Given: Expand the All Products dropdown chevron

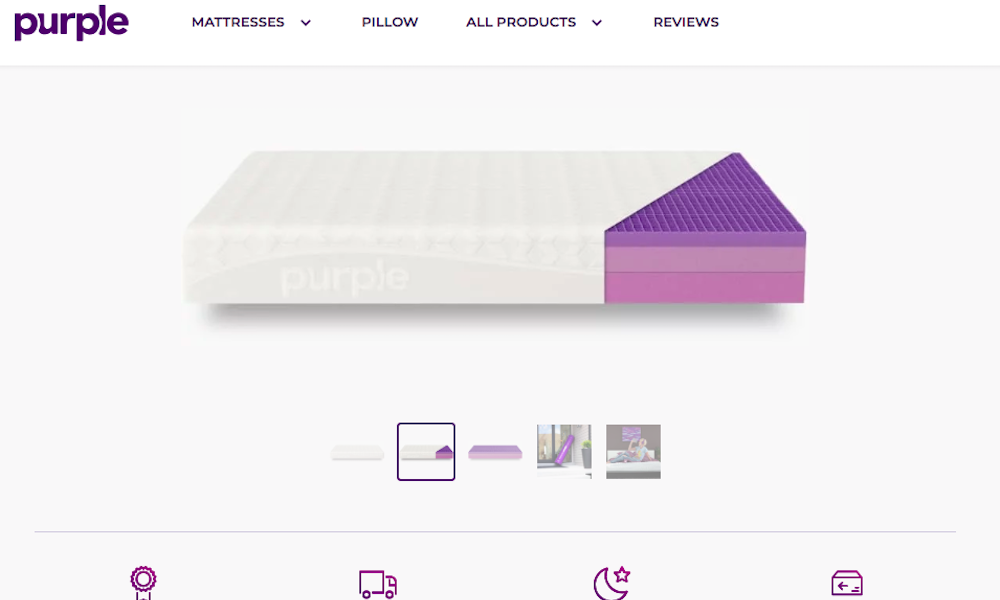Looking at the screenshot, I should point(597,23).
